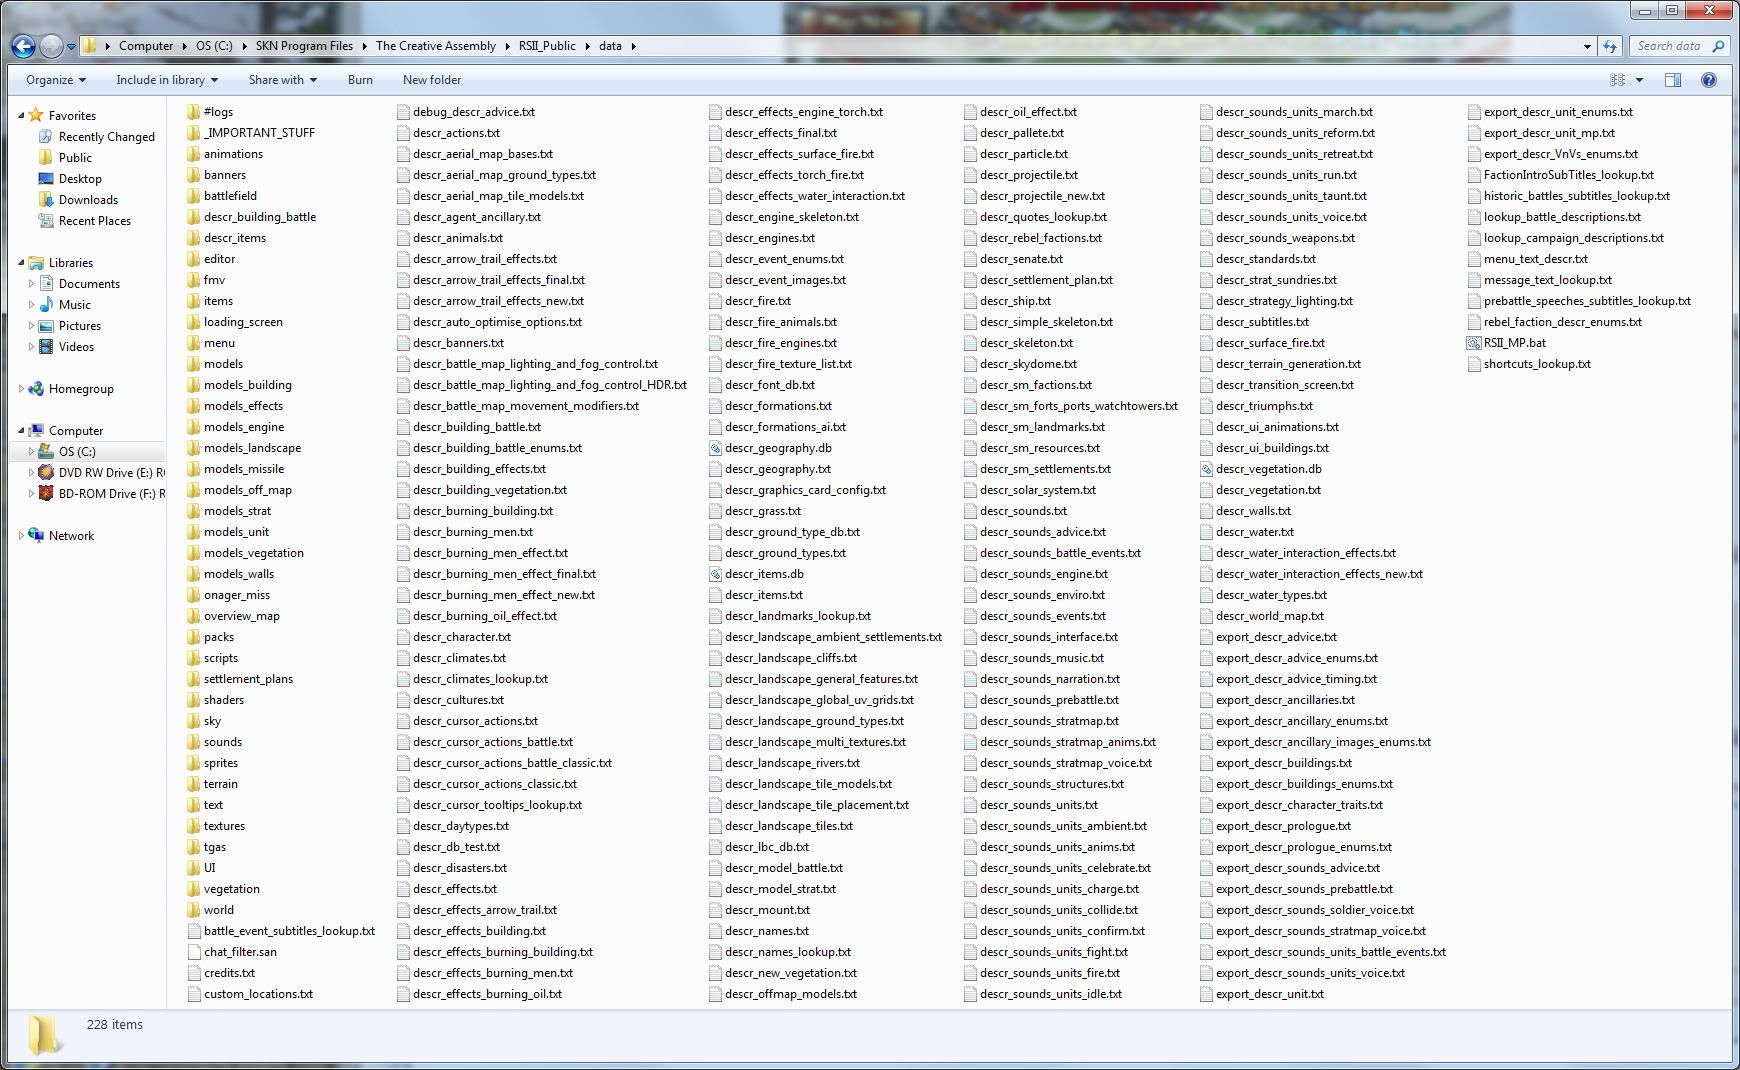This screenshot has height=1070, width=1740.
Task: Open the _IMPORTANT_STUFF folder
Action: (259, 133)
